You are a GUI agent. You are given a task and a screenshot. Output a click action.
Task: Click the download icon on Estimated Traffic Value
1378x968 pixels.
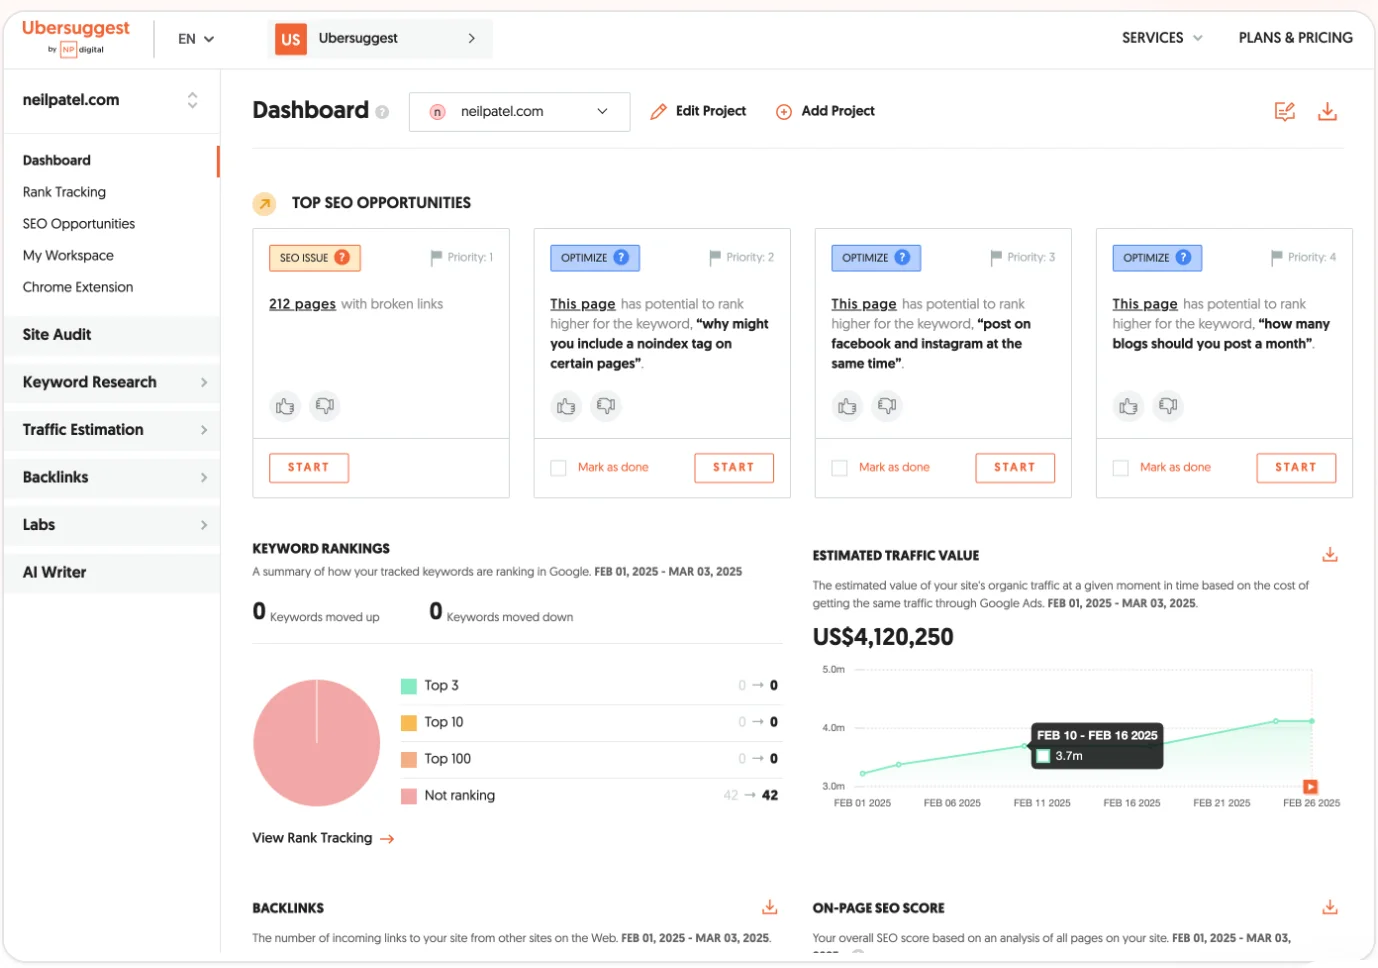click(x=1330, y=553)
